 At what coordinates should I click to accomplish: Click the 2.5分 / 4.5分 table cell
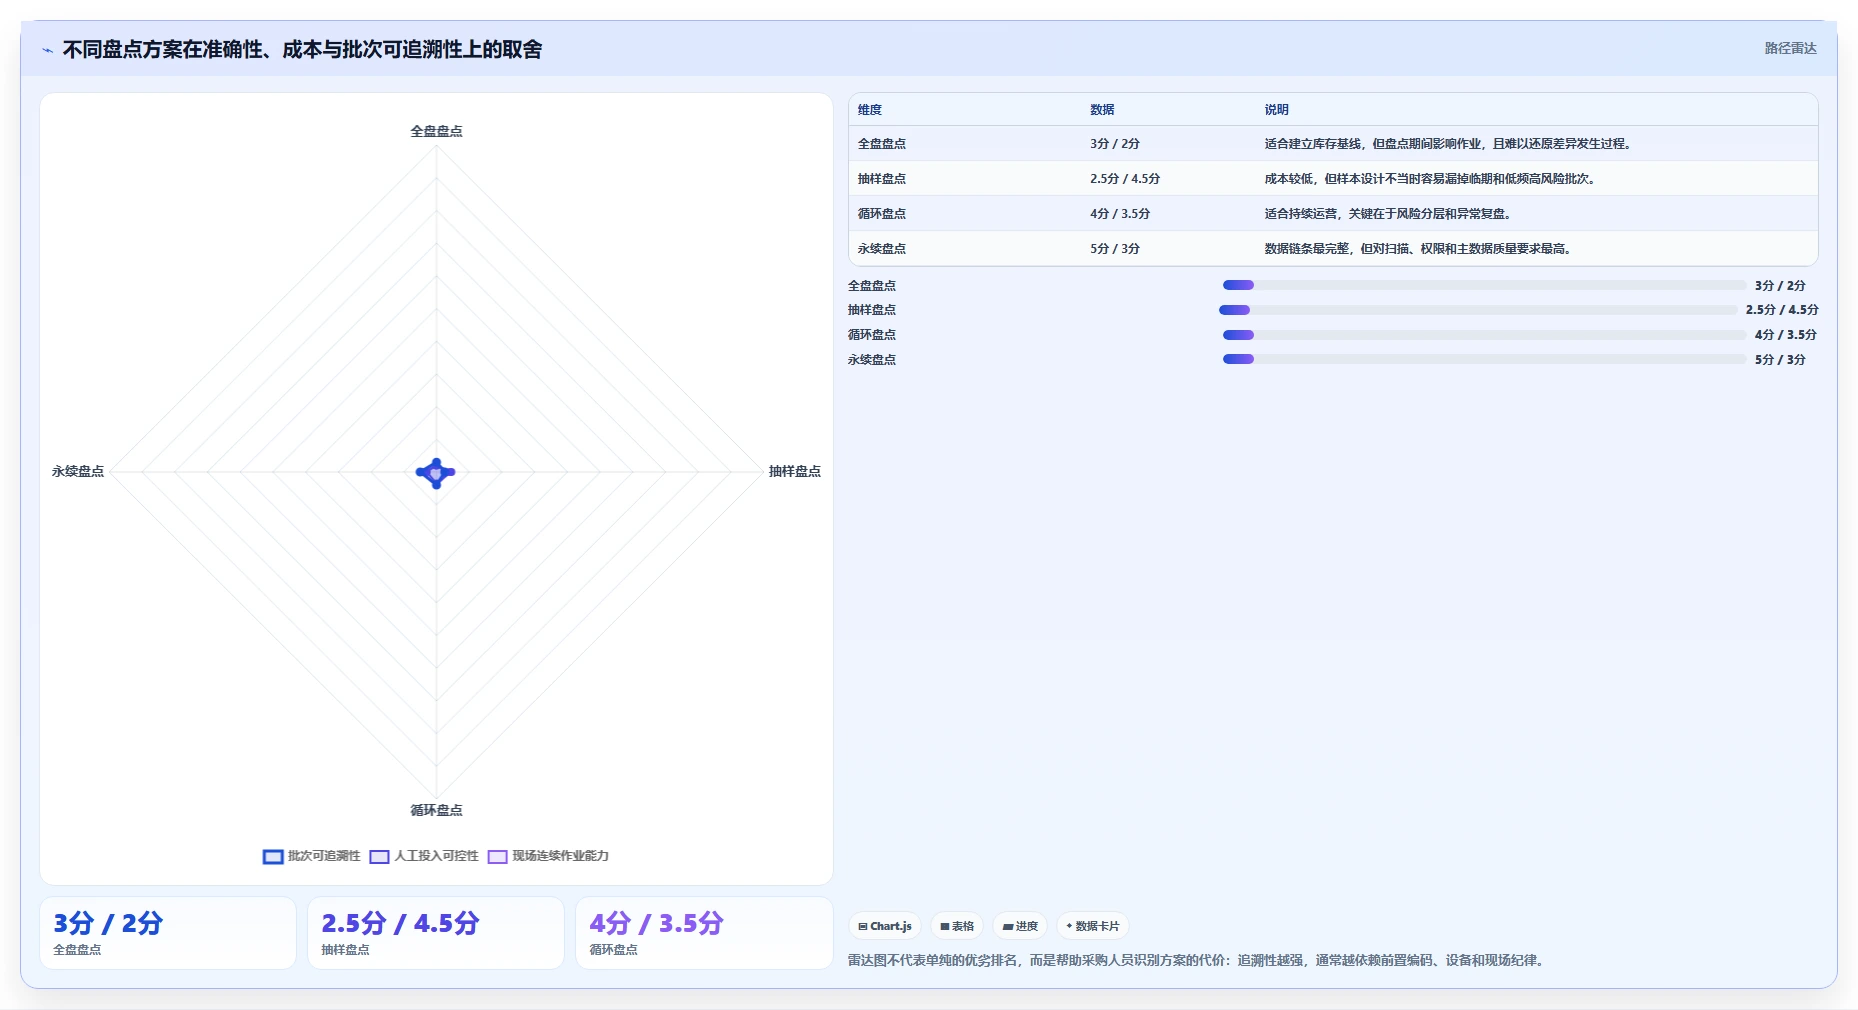(x=1125, y=179)
